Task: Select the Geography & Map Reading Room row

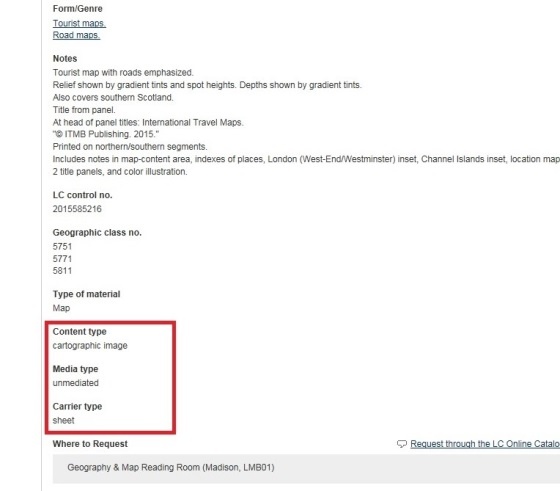Action: point(306,469)
